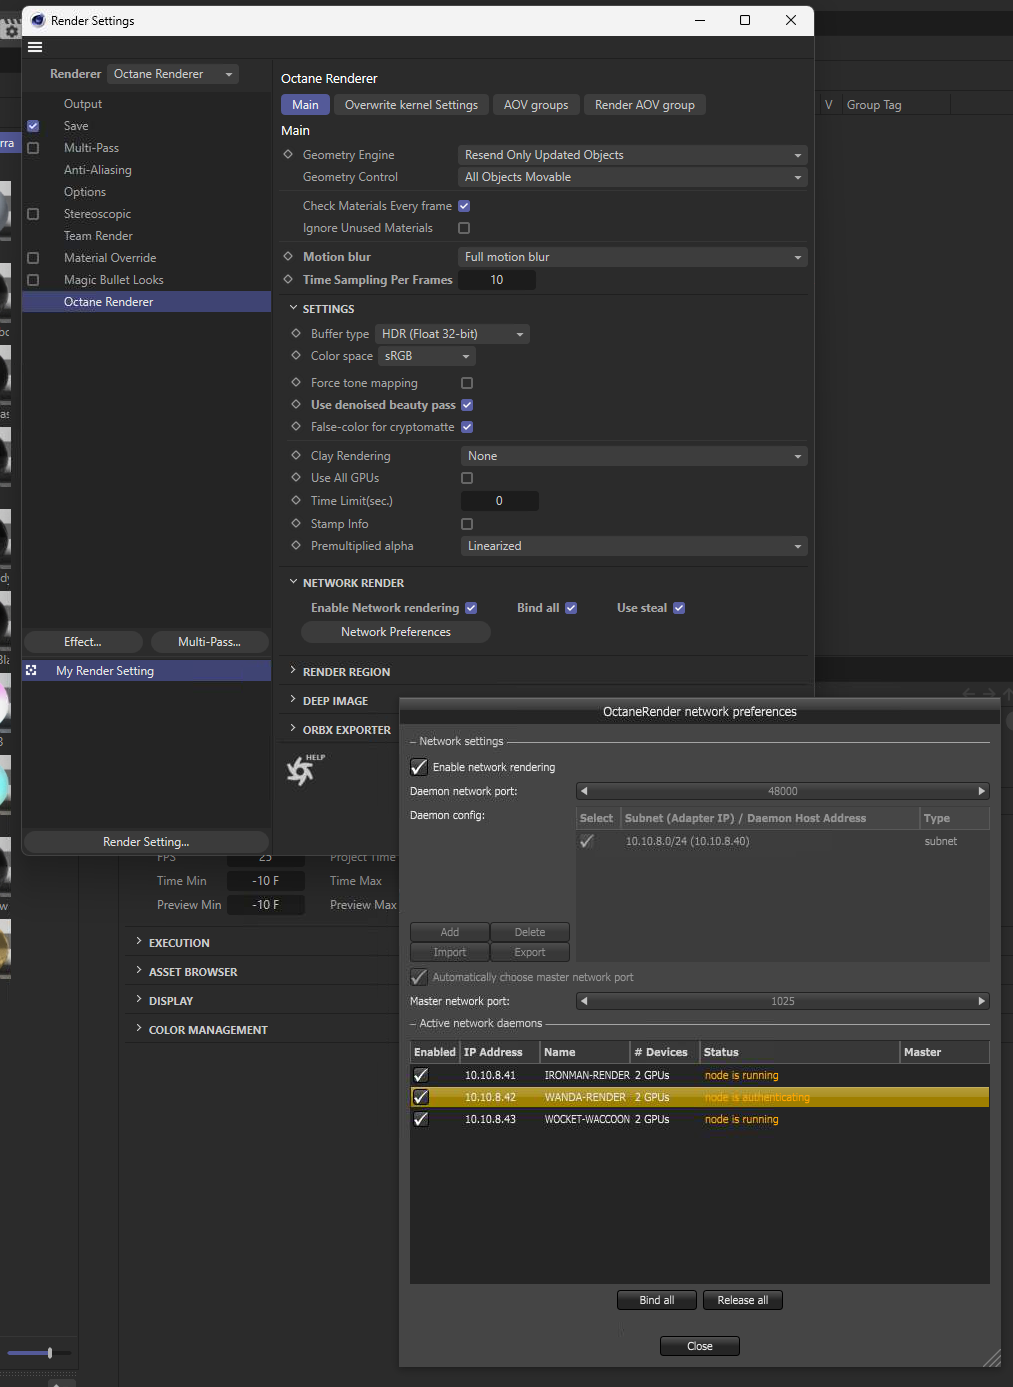Collapse NETWORK RENDER section

click(x=293, y=582)
